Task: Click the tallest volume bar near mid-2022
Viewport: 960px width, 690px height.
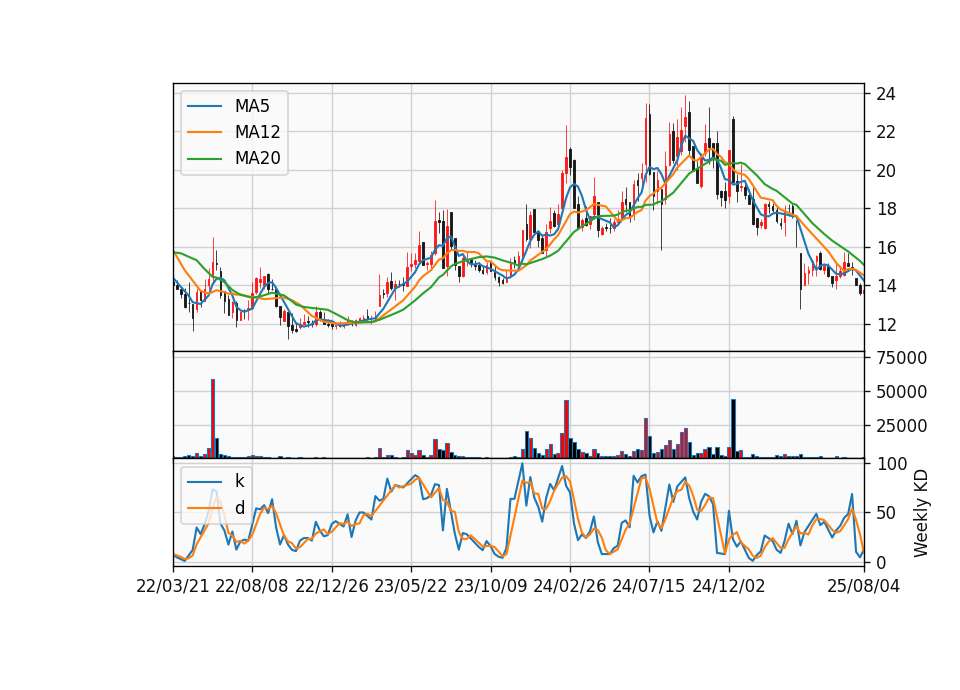Action: pos(213,418)
